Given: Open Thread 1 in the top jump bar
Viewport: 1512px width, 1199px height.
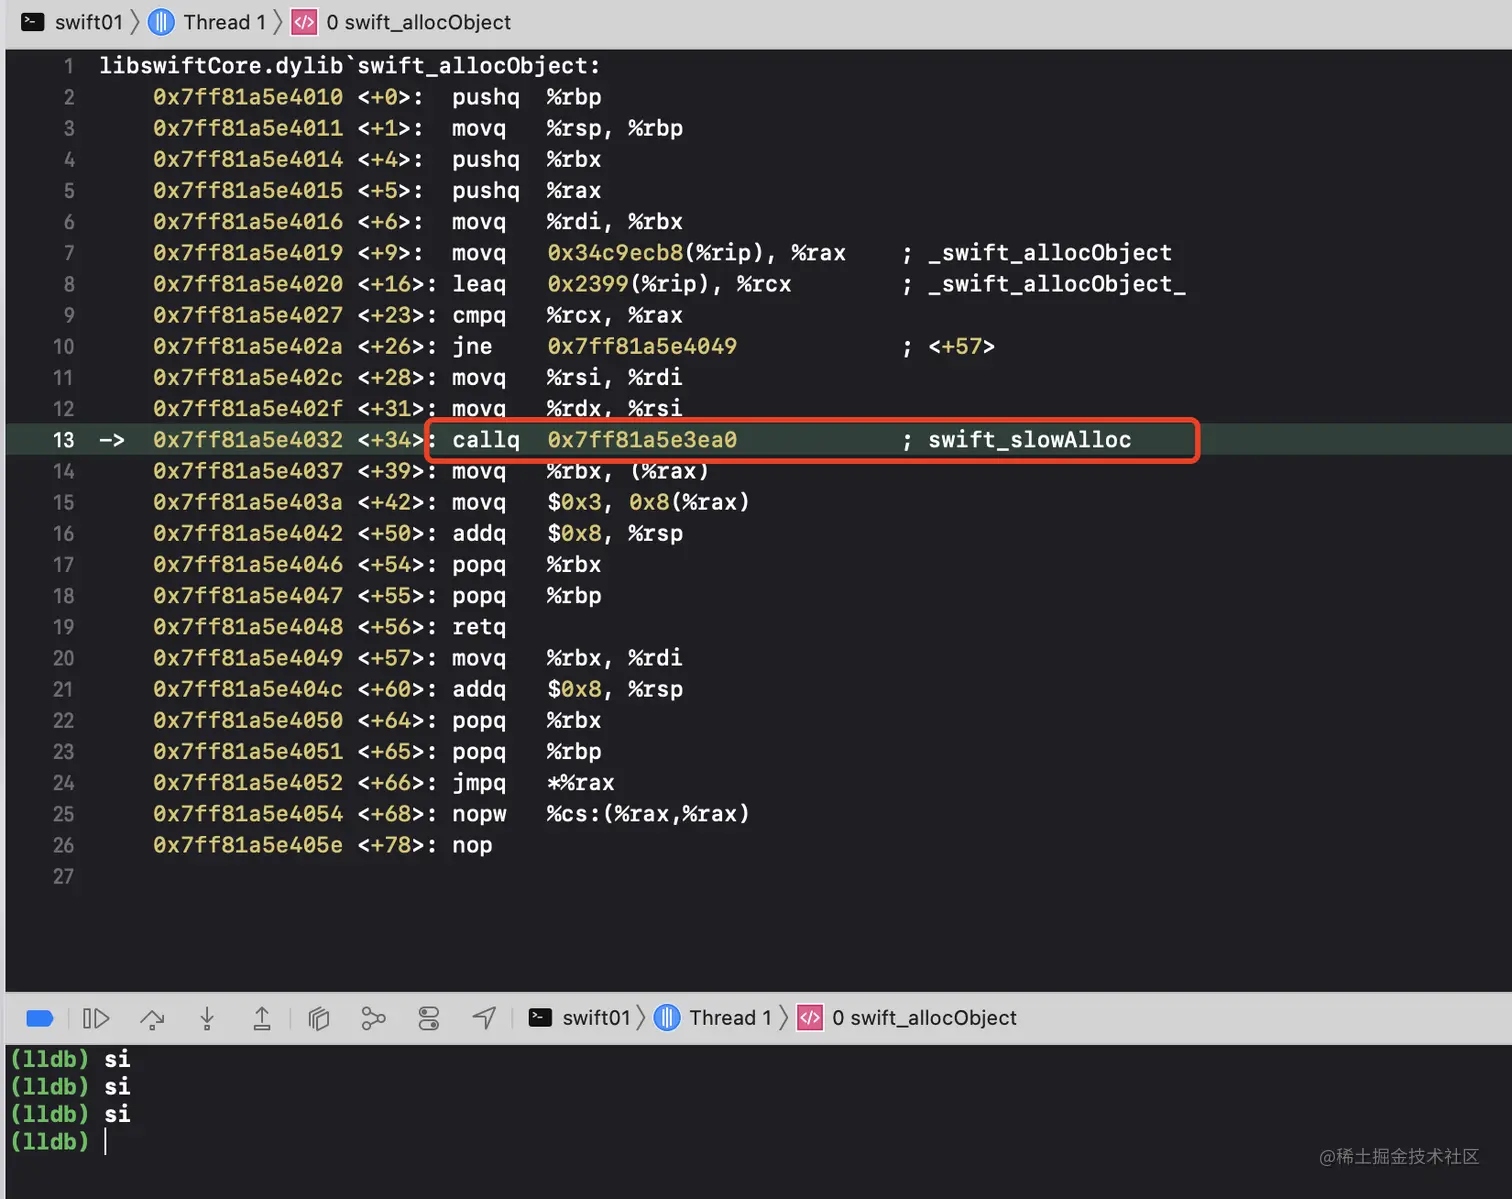Looking at the screenshot, I should pos(224,22).
